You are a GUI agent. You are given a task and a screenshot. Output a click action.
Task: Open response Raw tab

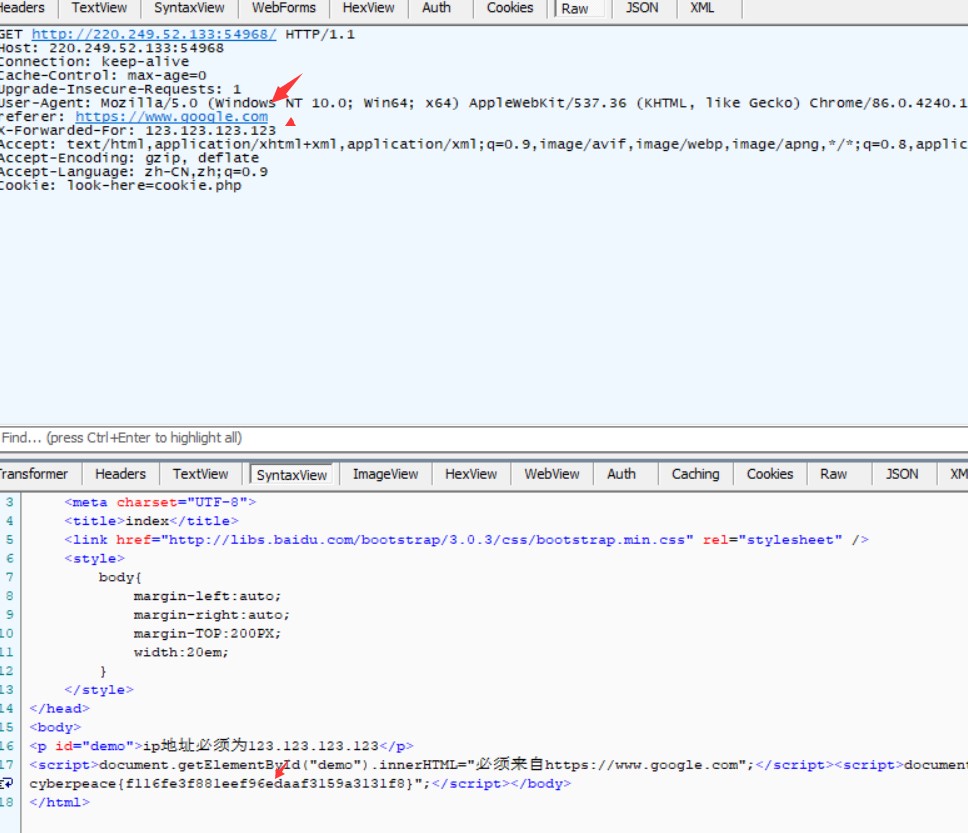[833, 474]
